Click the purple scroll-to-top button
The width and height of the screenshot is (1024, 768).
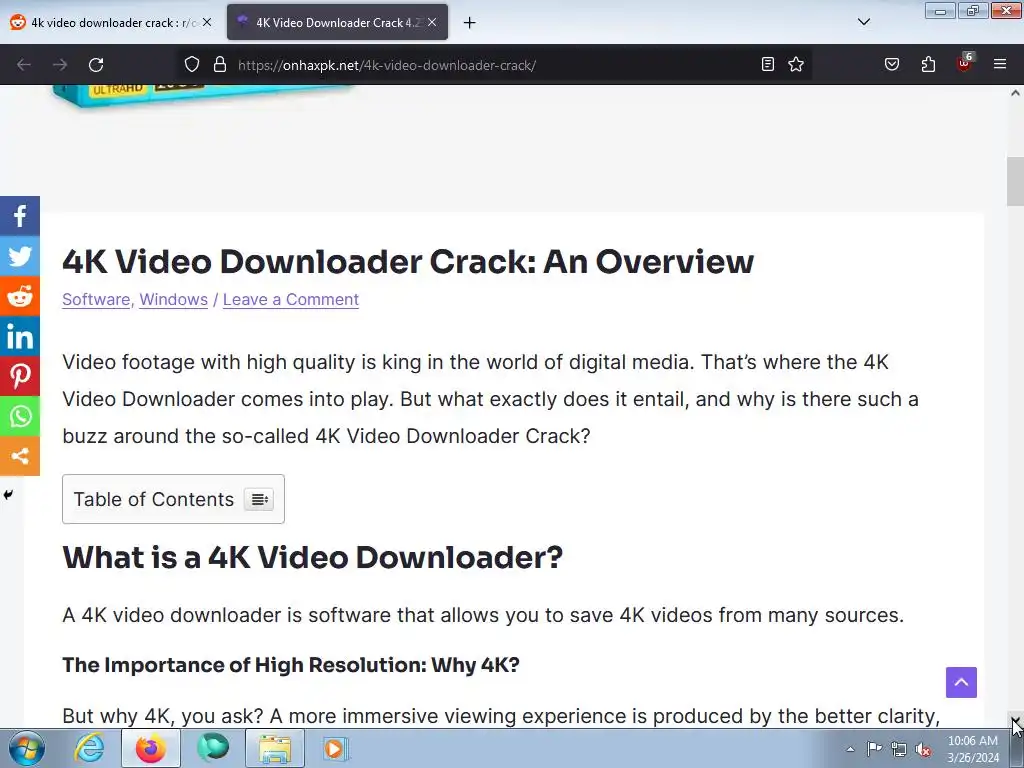961,682
